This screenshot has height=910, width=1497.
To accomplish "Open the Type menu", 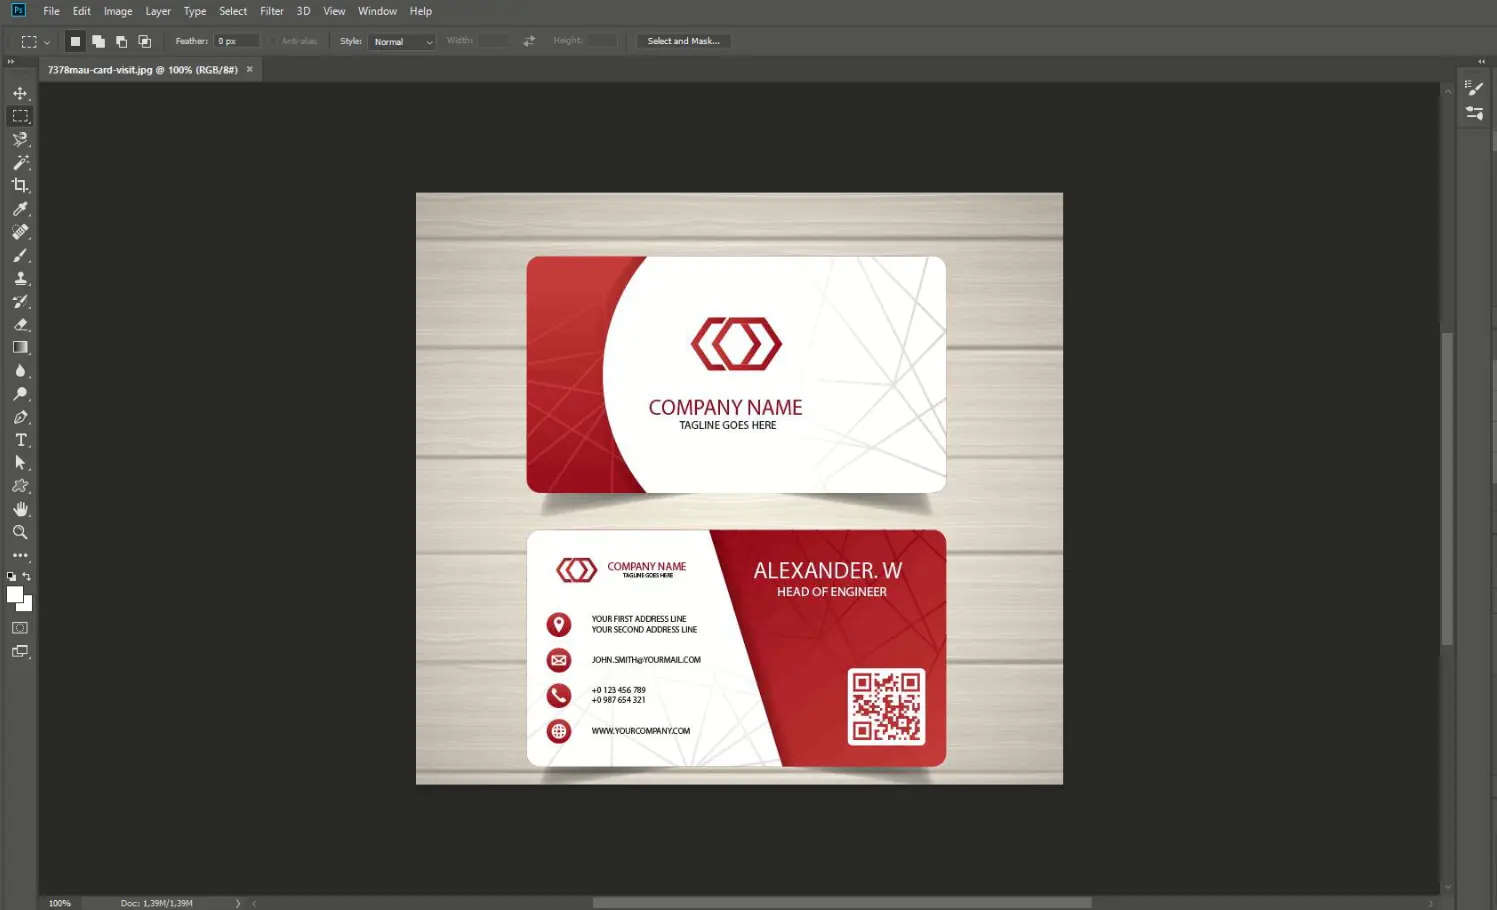I will (195, 11).
